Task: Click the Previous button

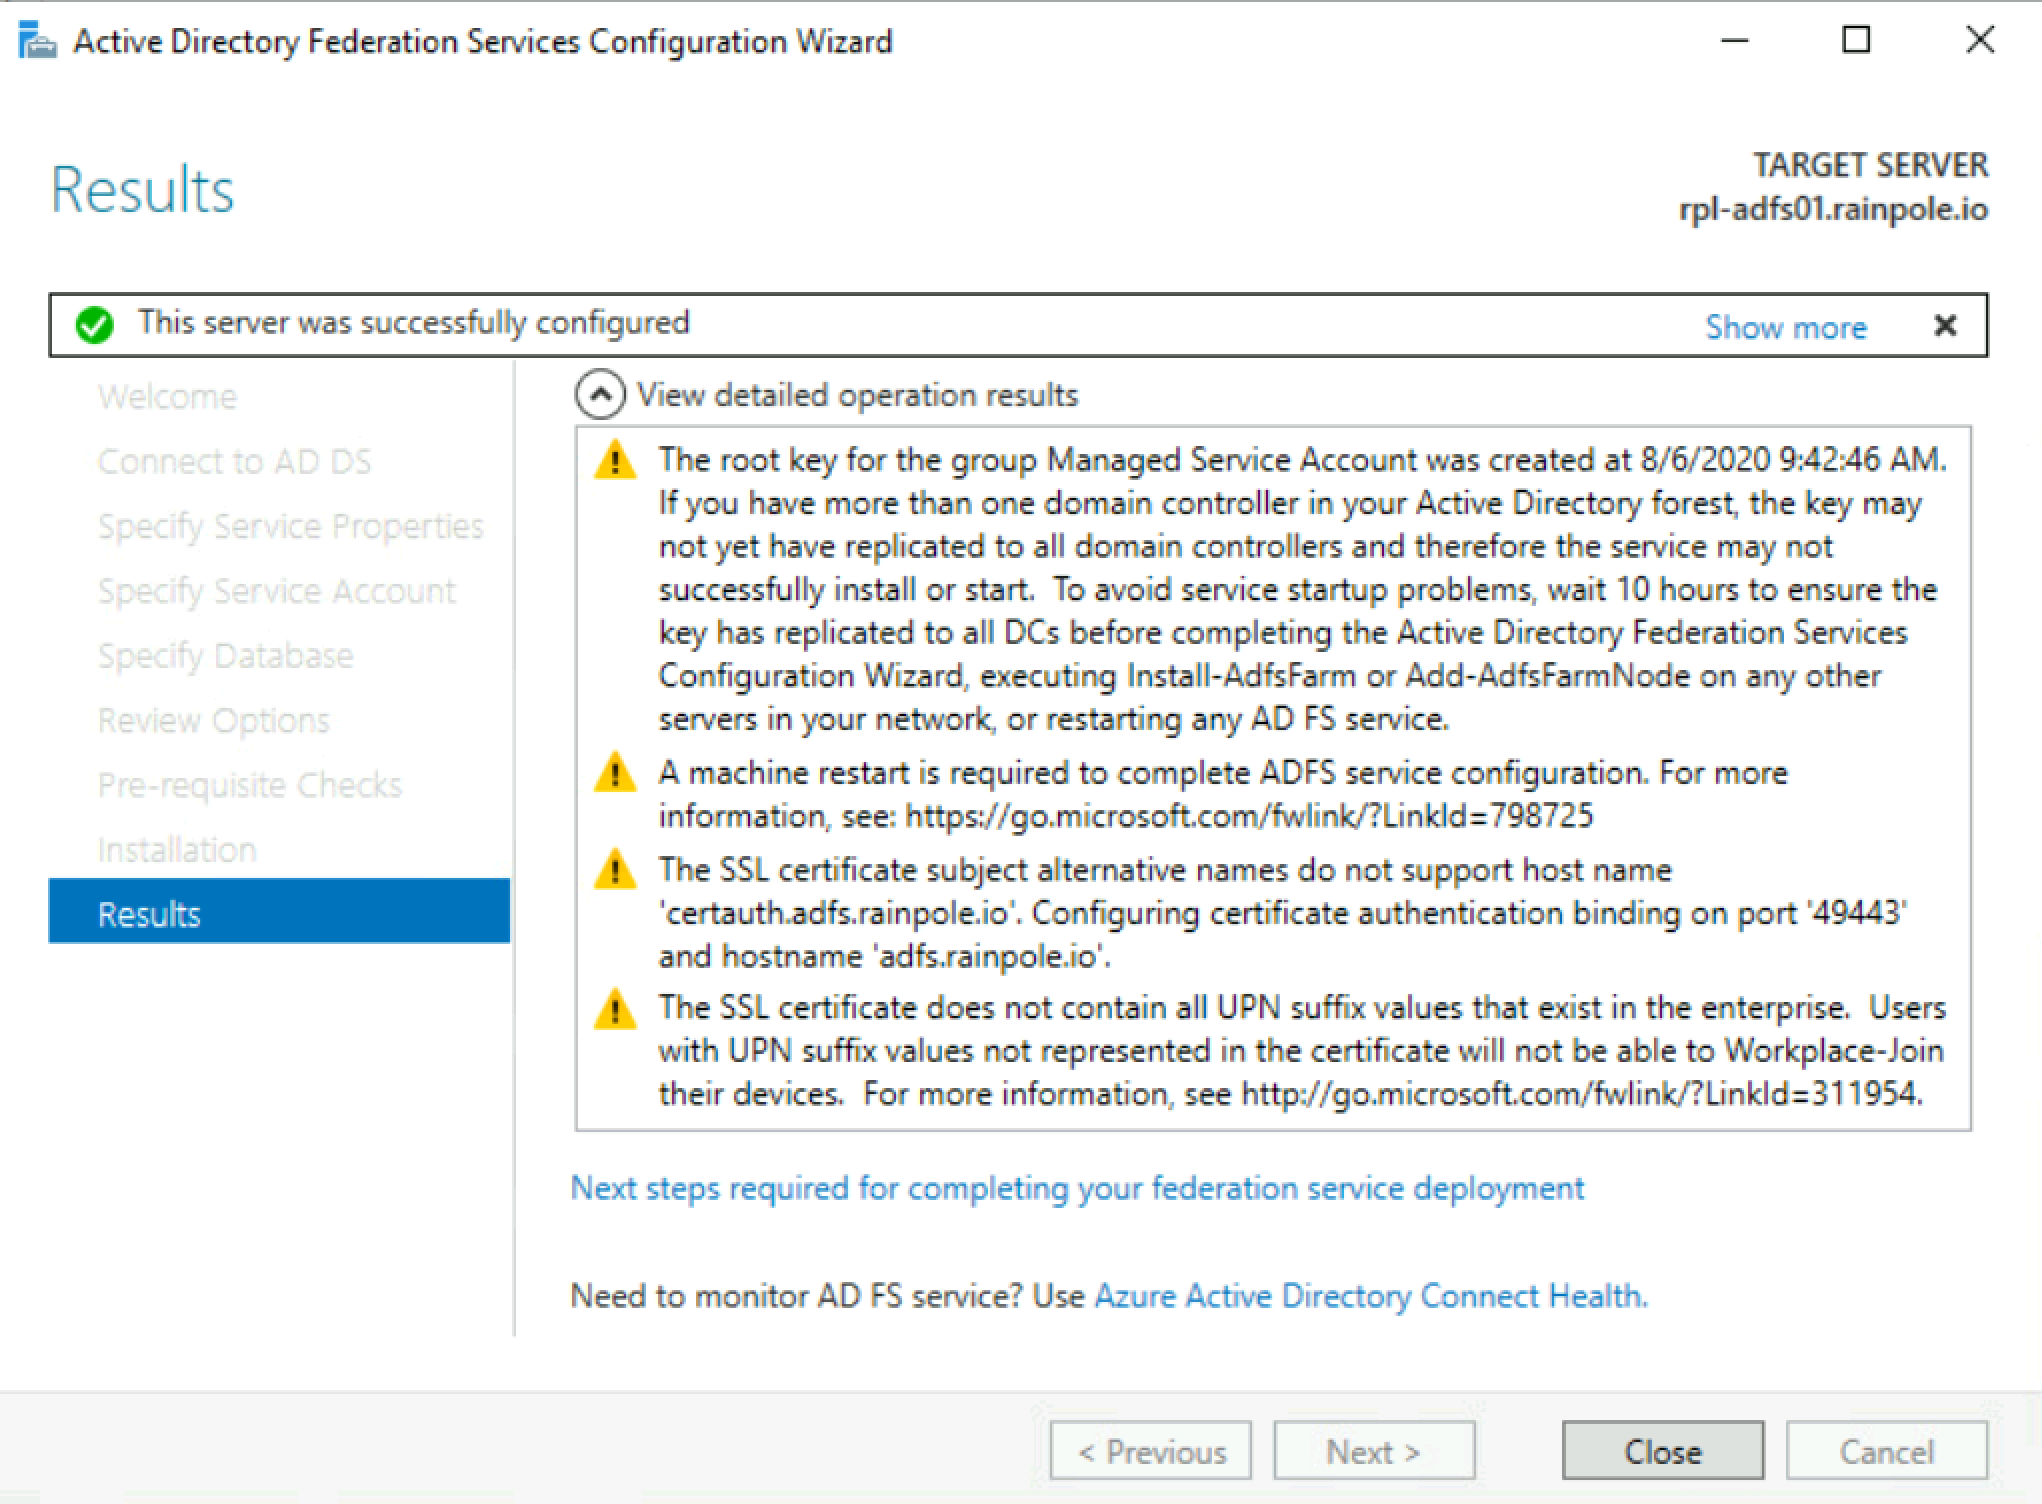Action: click(x=1150, y=1450)
